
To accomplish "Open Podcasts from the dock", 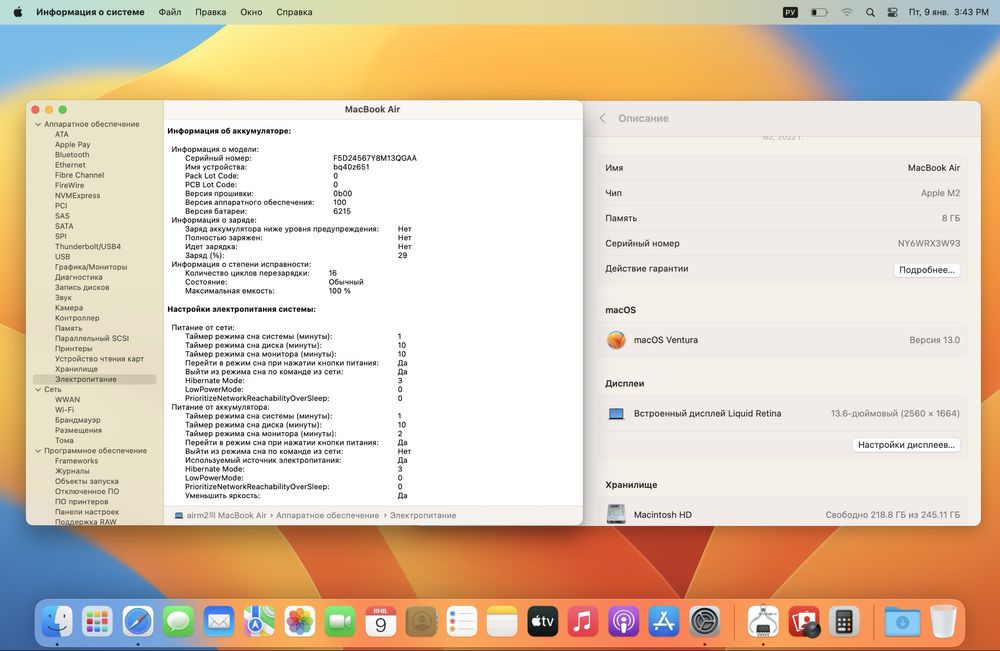I will 624,621.
